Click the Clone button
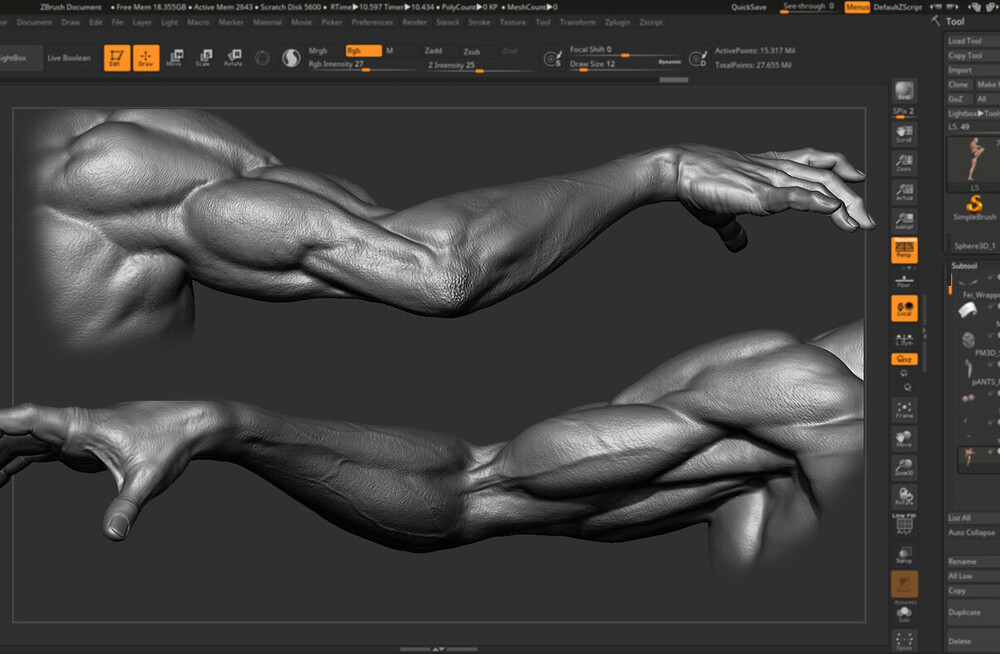This screenshot has width=1000, height=654. pyautogui.click(x=958, y=84)
